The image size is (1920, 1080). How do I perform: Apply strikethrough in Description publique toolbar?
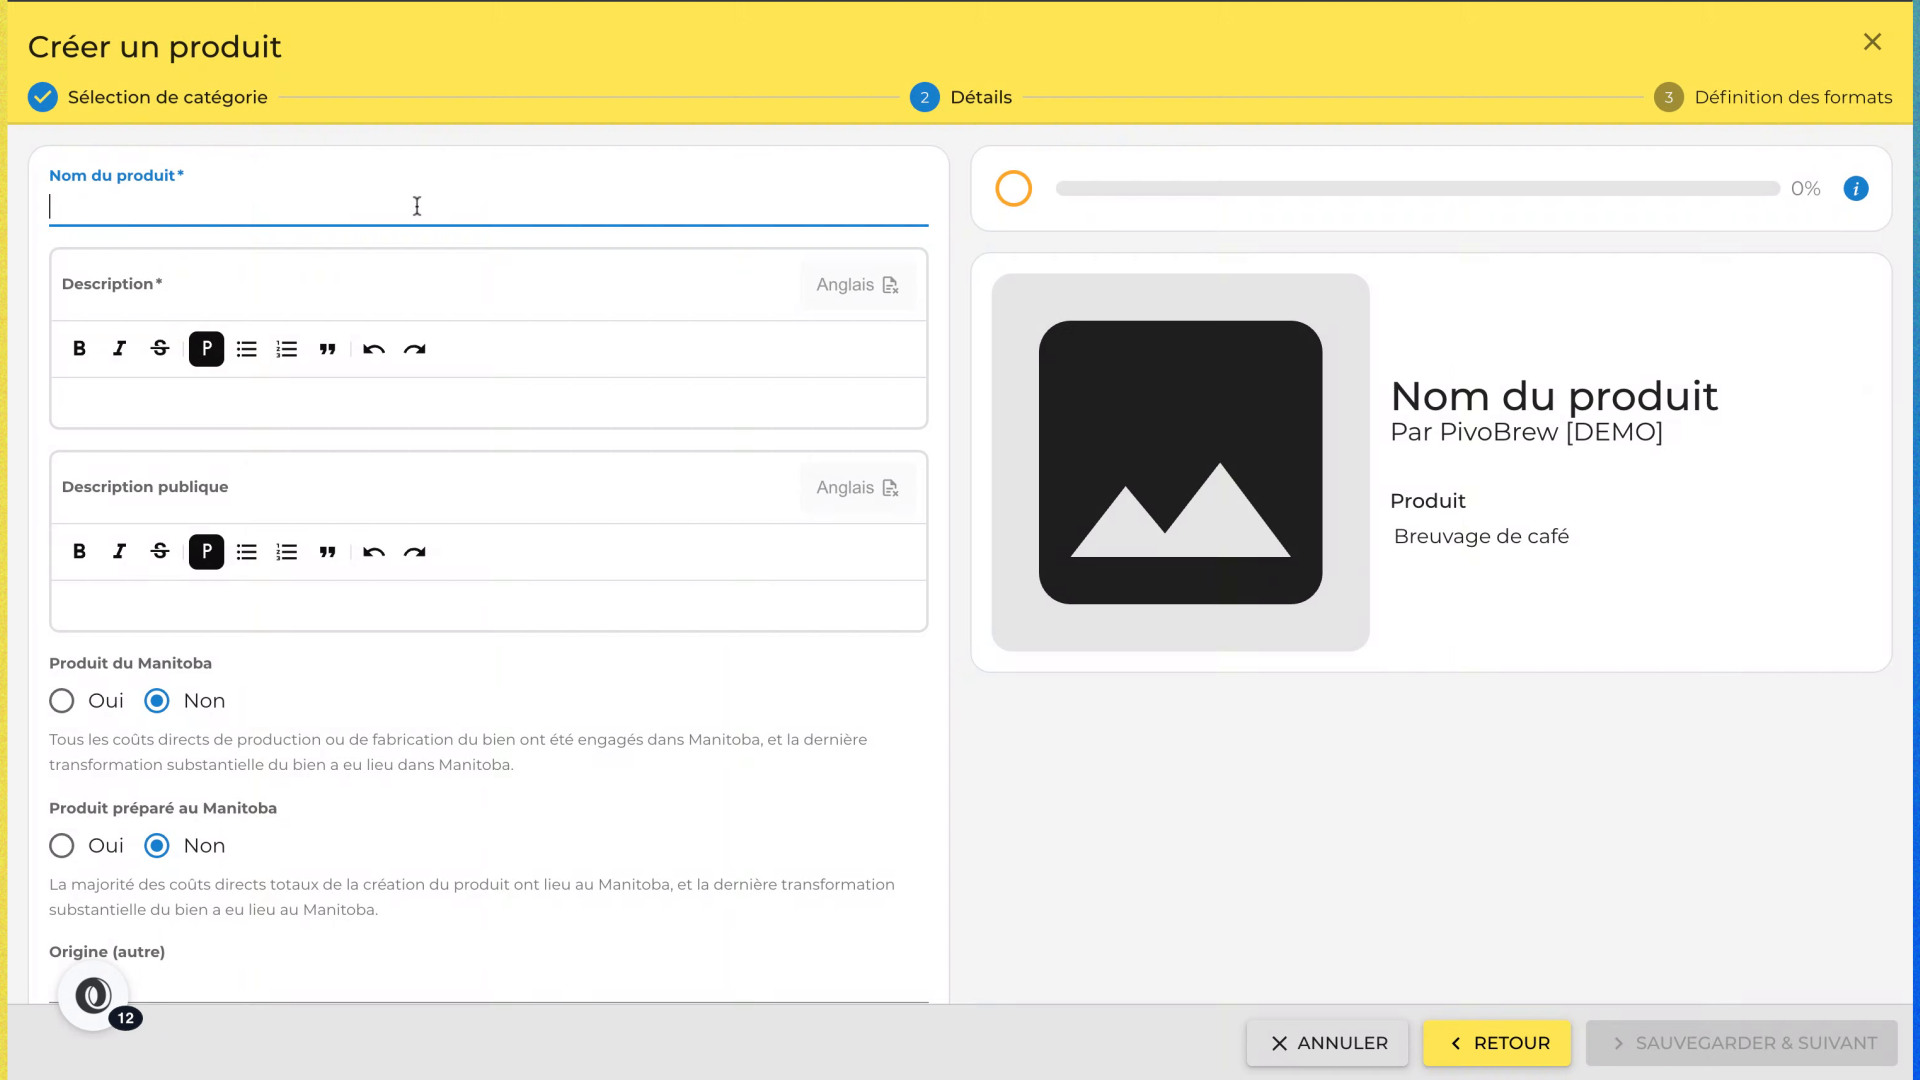point(160,552)
